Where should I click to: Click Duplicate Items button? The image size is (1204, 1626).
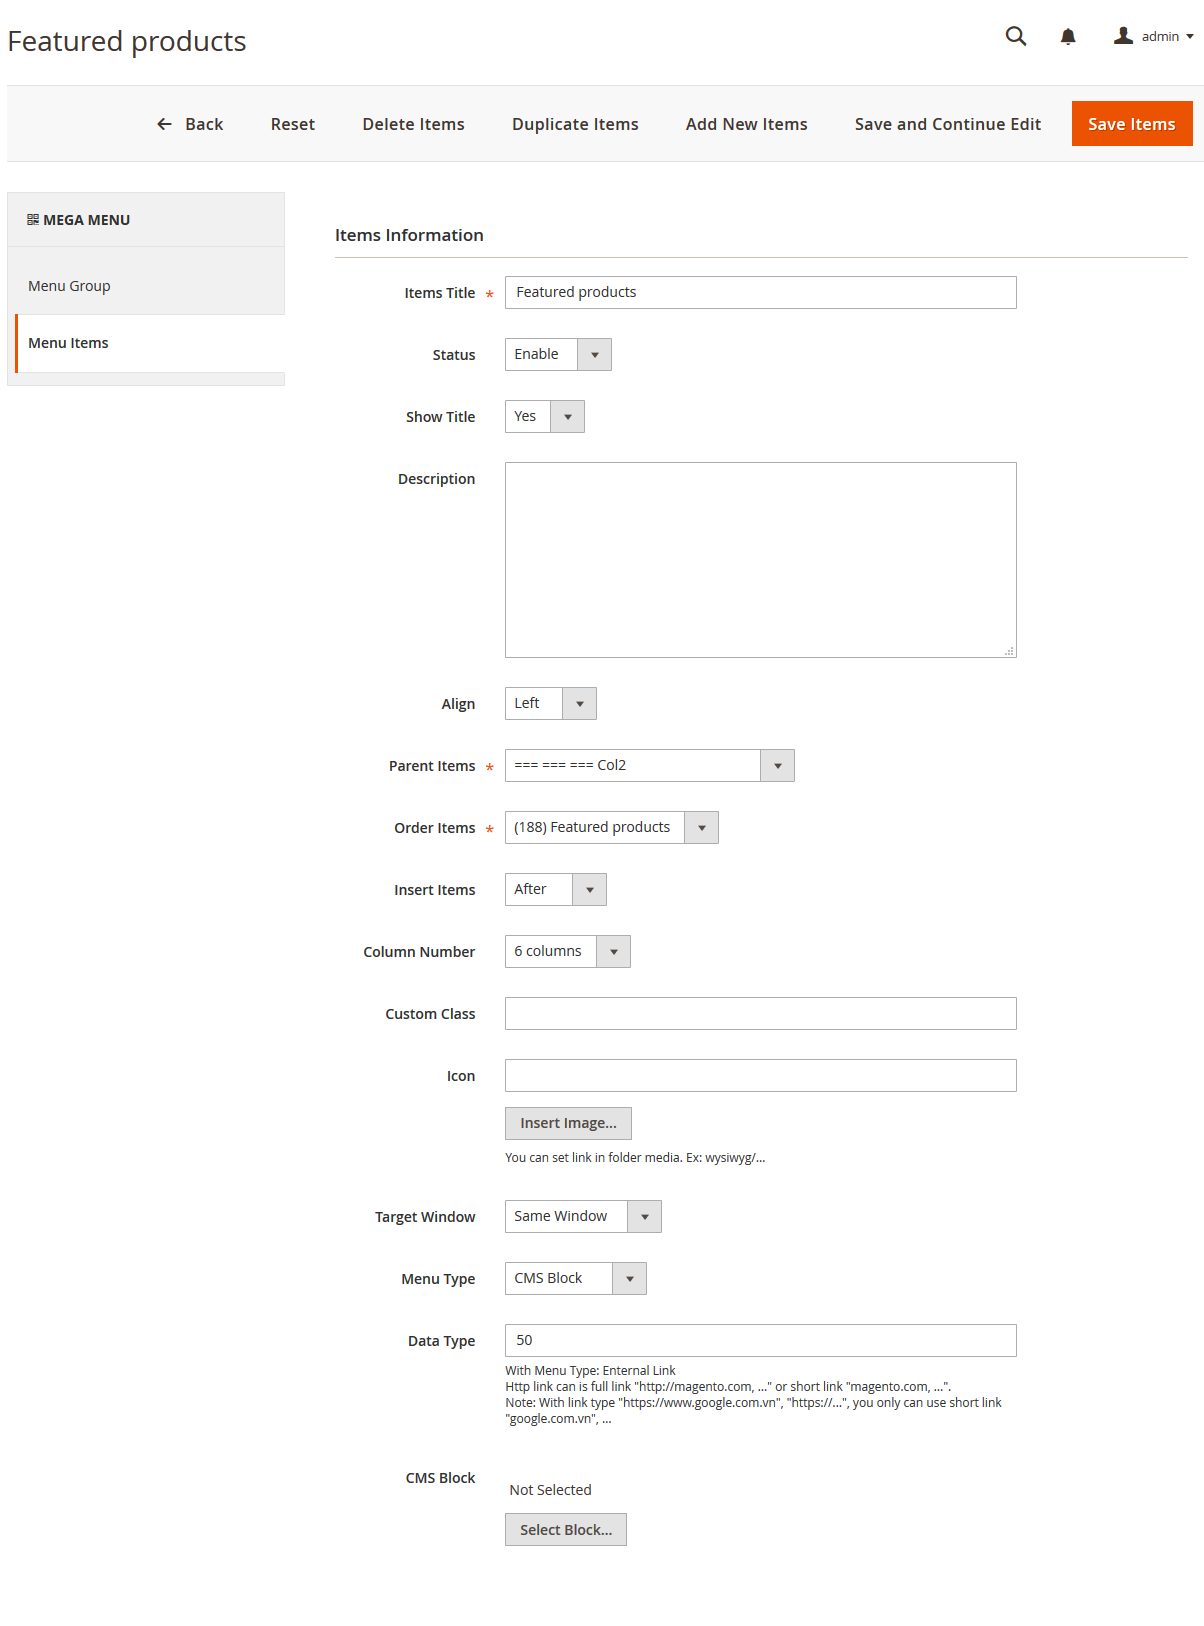tap(575, 124)
